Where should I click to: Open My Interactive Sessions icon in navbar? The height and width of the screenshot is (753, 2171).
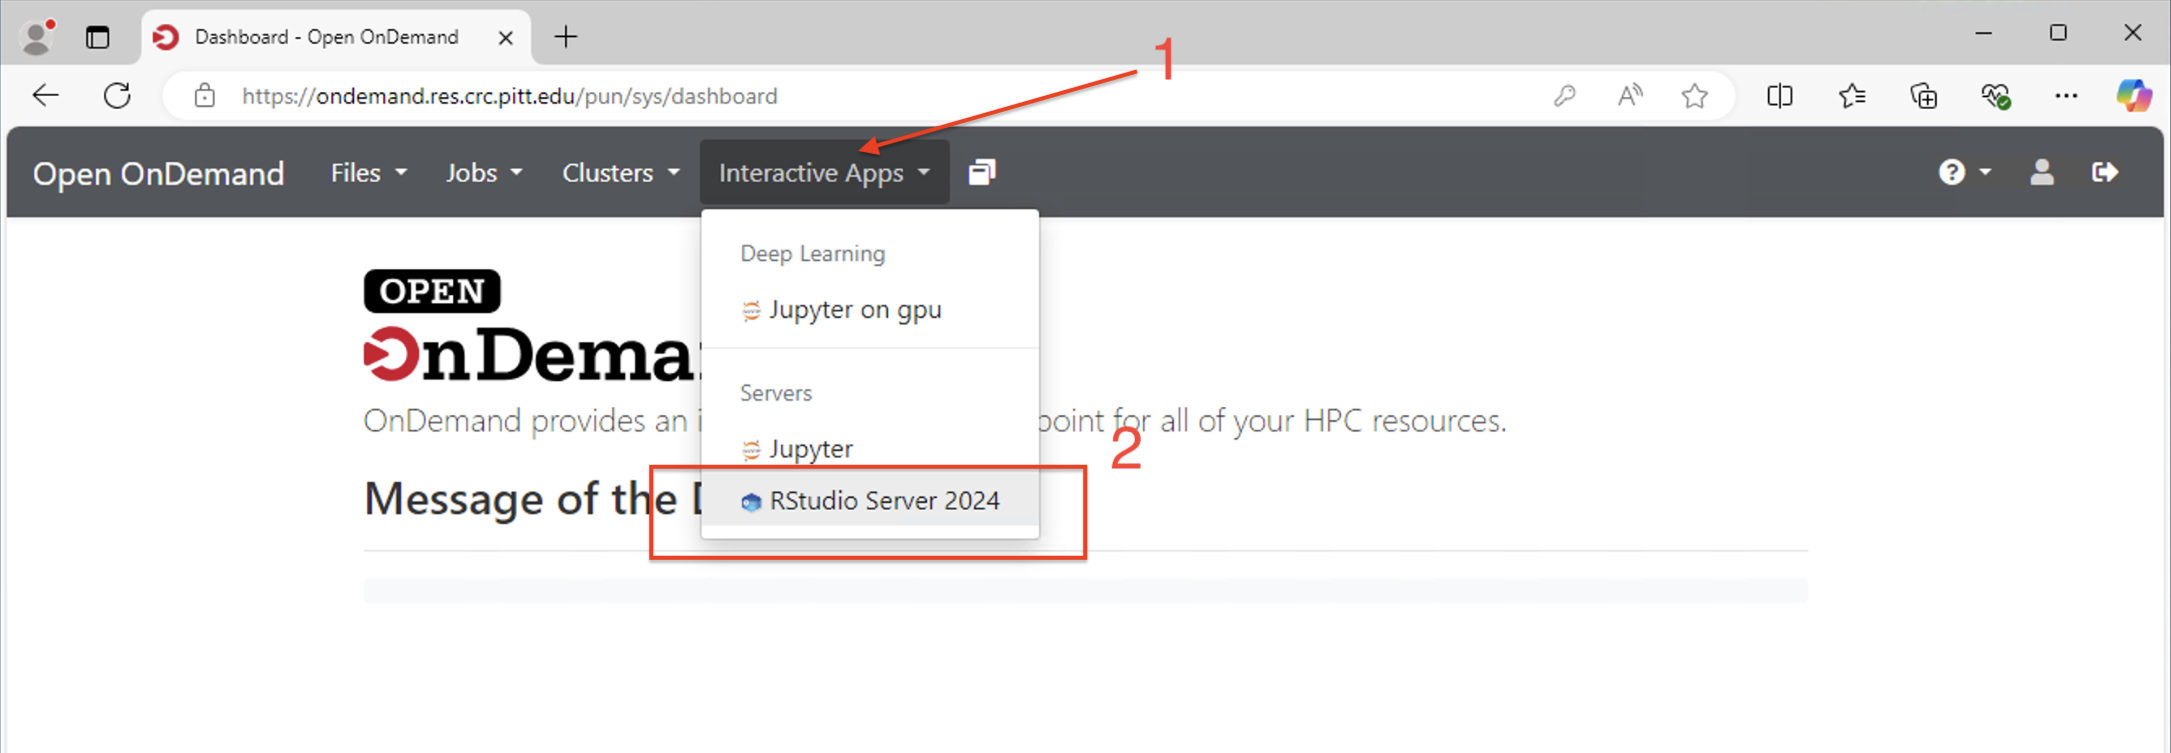coord(982,172)
